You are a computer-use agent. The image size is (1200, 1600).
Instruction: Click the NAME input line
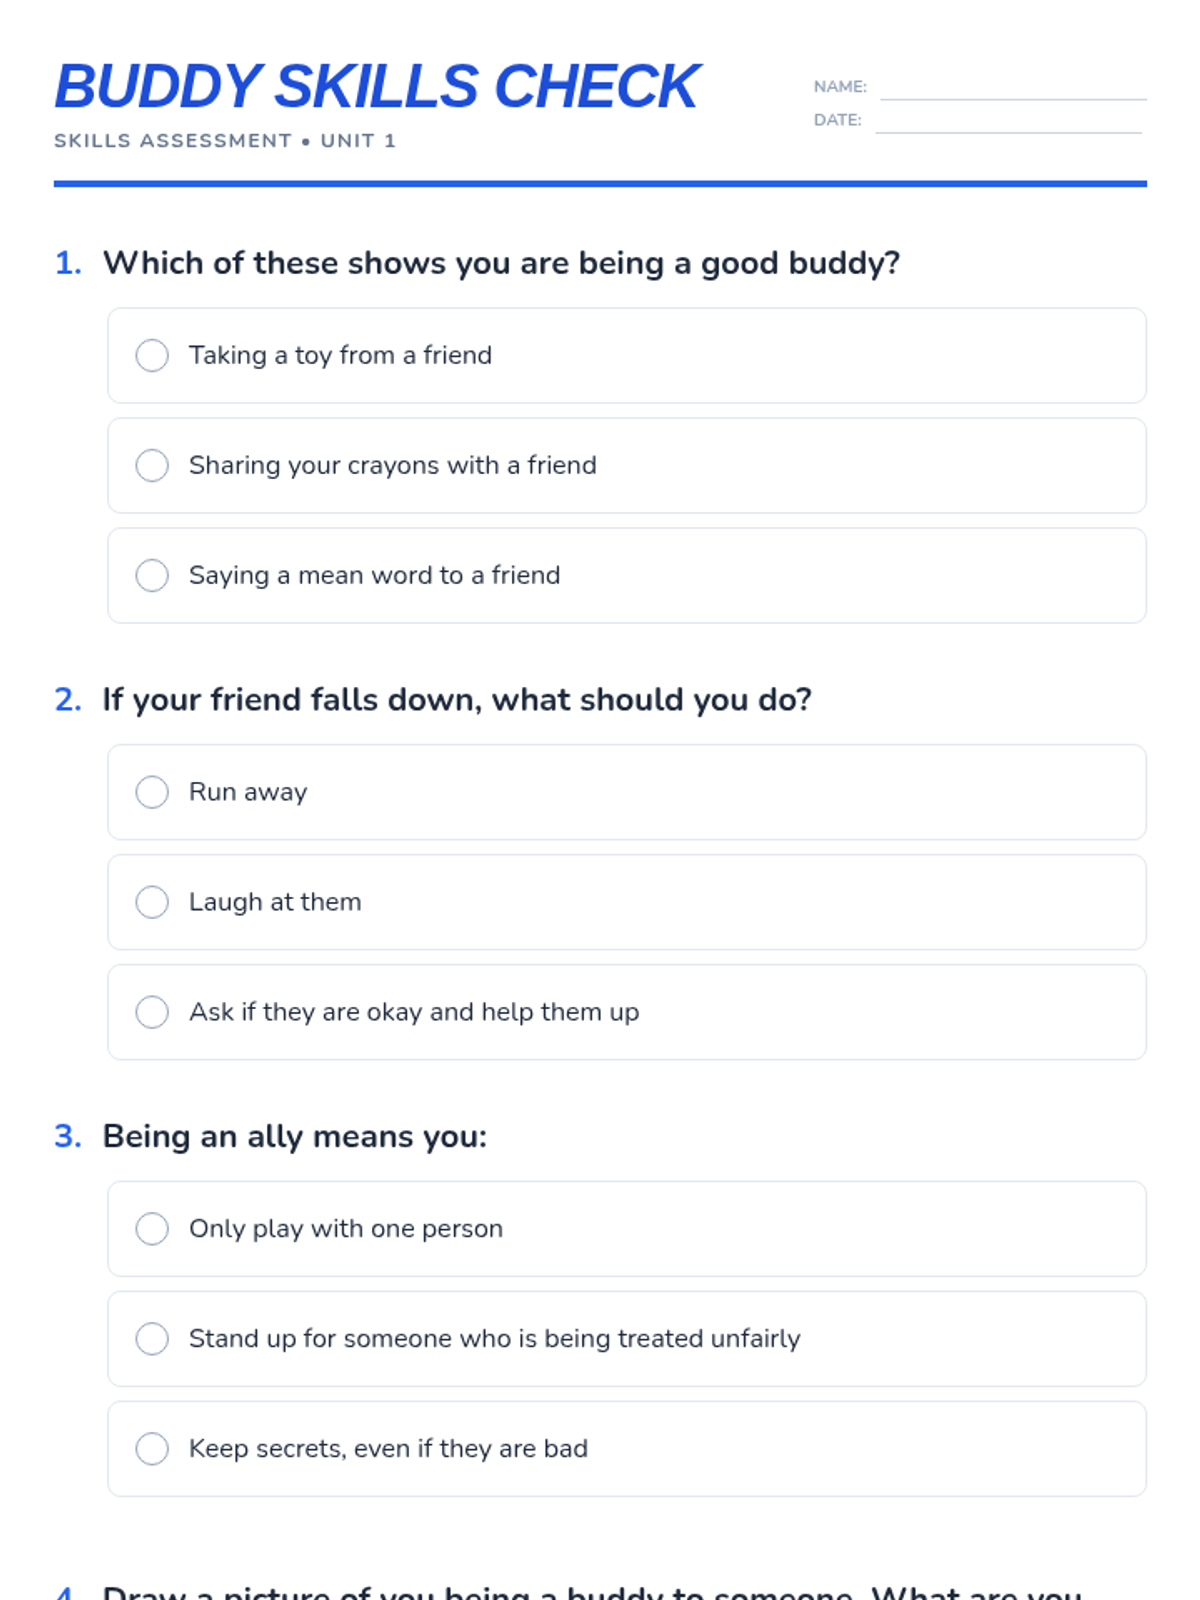tap(1012, 89)
